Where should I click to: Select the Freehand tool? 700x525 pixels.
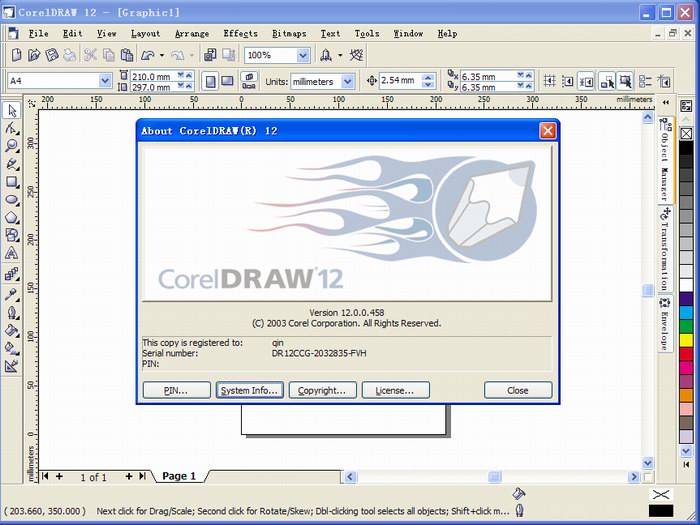[x=12, y=164]
